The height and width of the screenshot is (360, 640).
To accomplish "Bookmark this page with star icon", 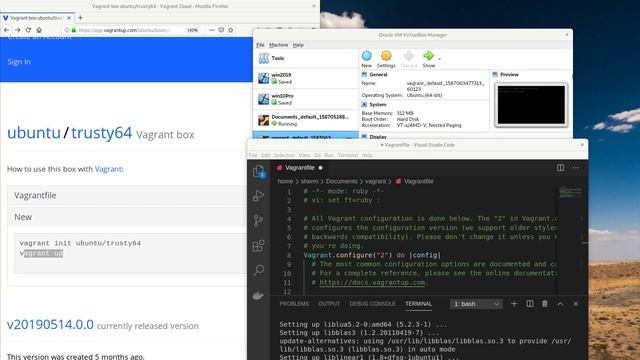I will click(231, 30).
